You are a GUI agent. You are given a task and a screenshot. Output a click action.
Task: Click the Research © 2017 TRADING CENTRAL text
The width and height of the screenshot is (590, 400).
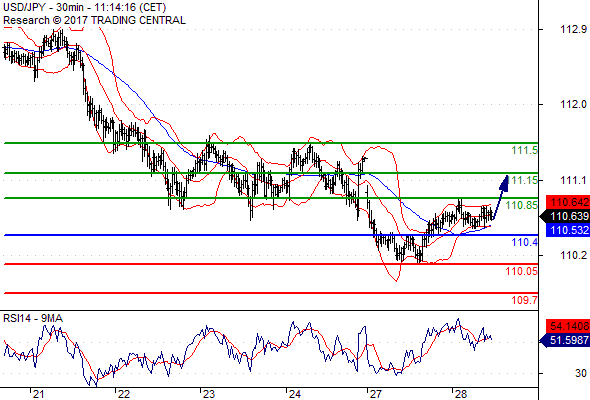point(94,20)
